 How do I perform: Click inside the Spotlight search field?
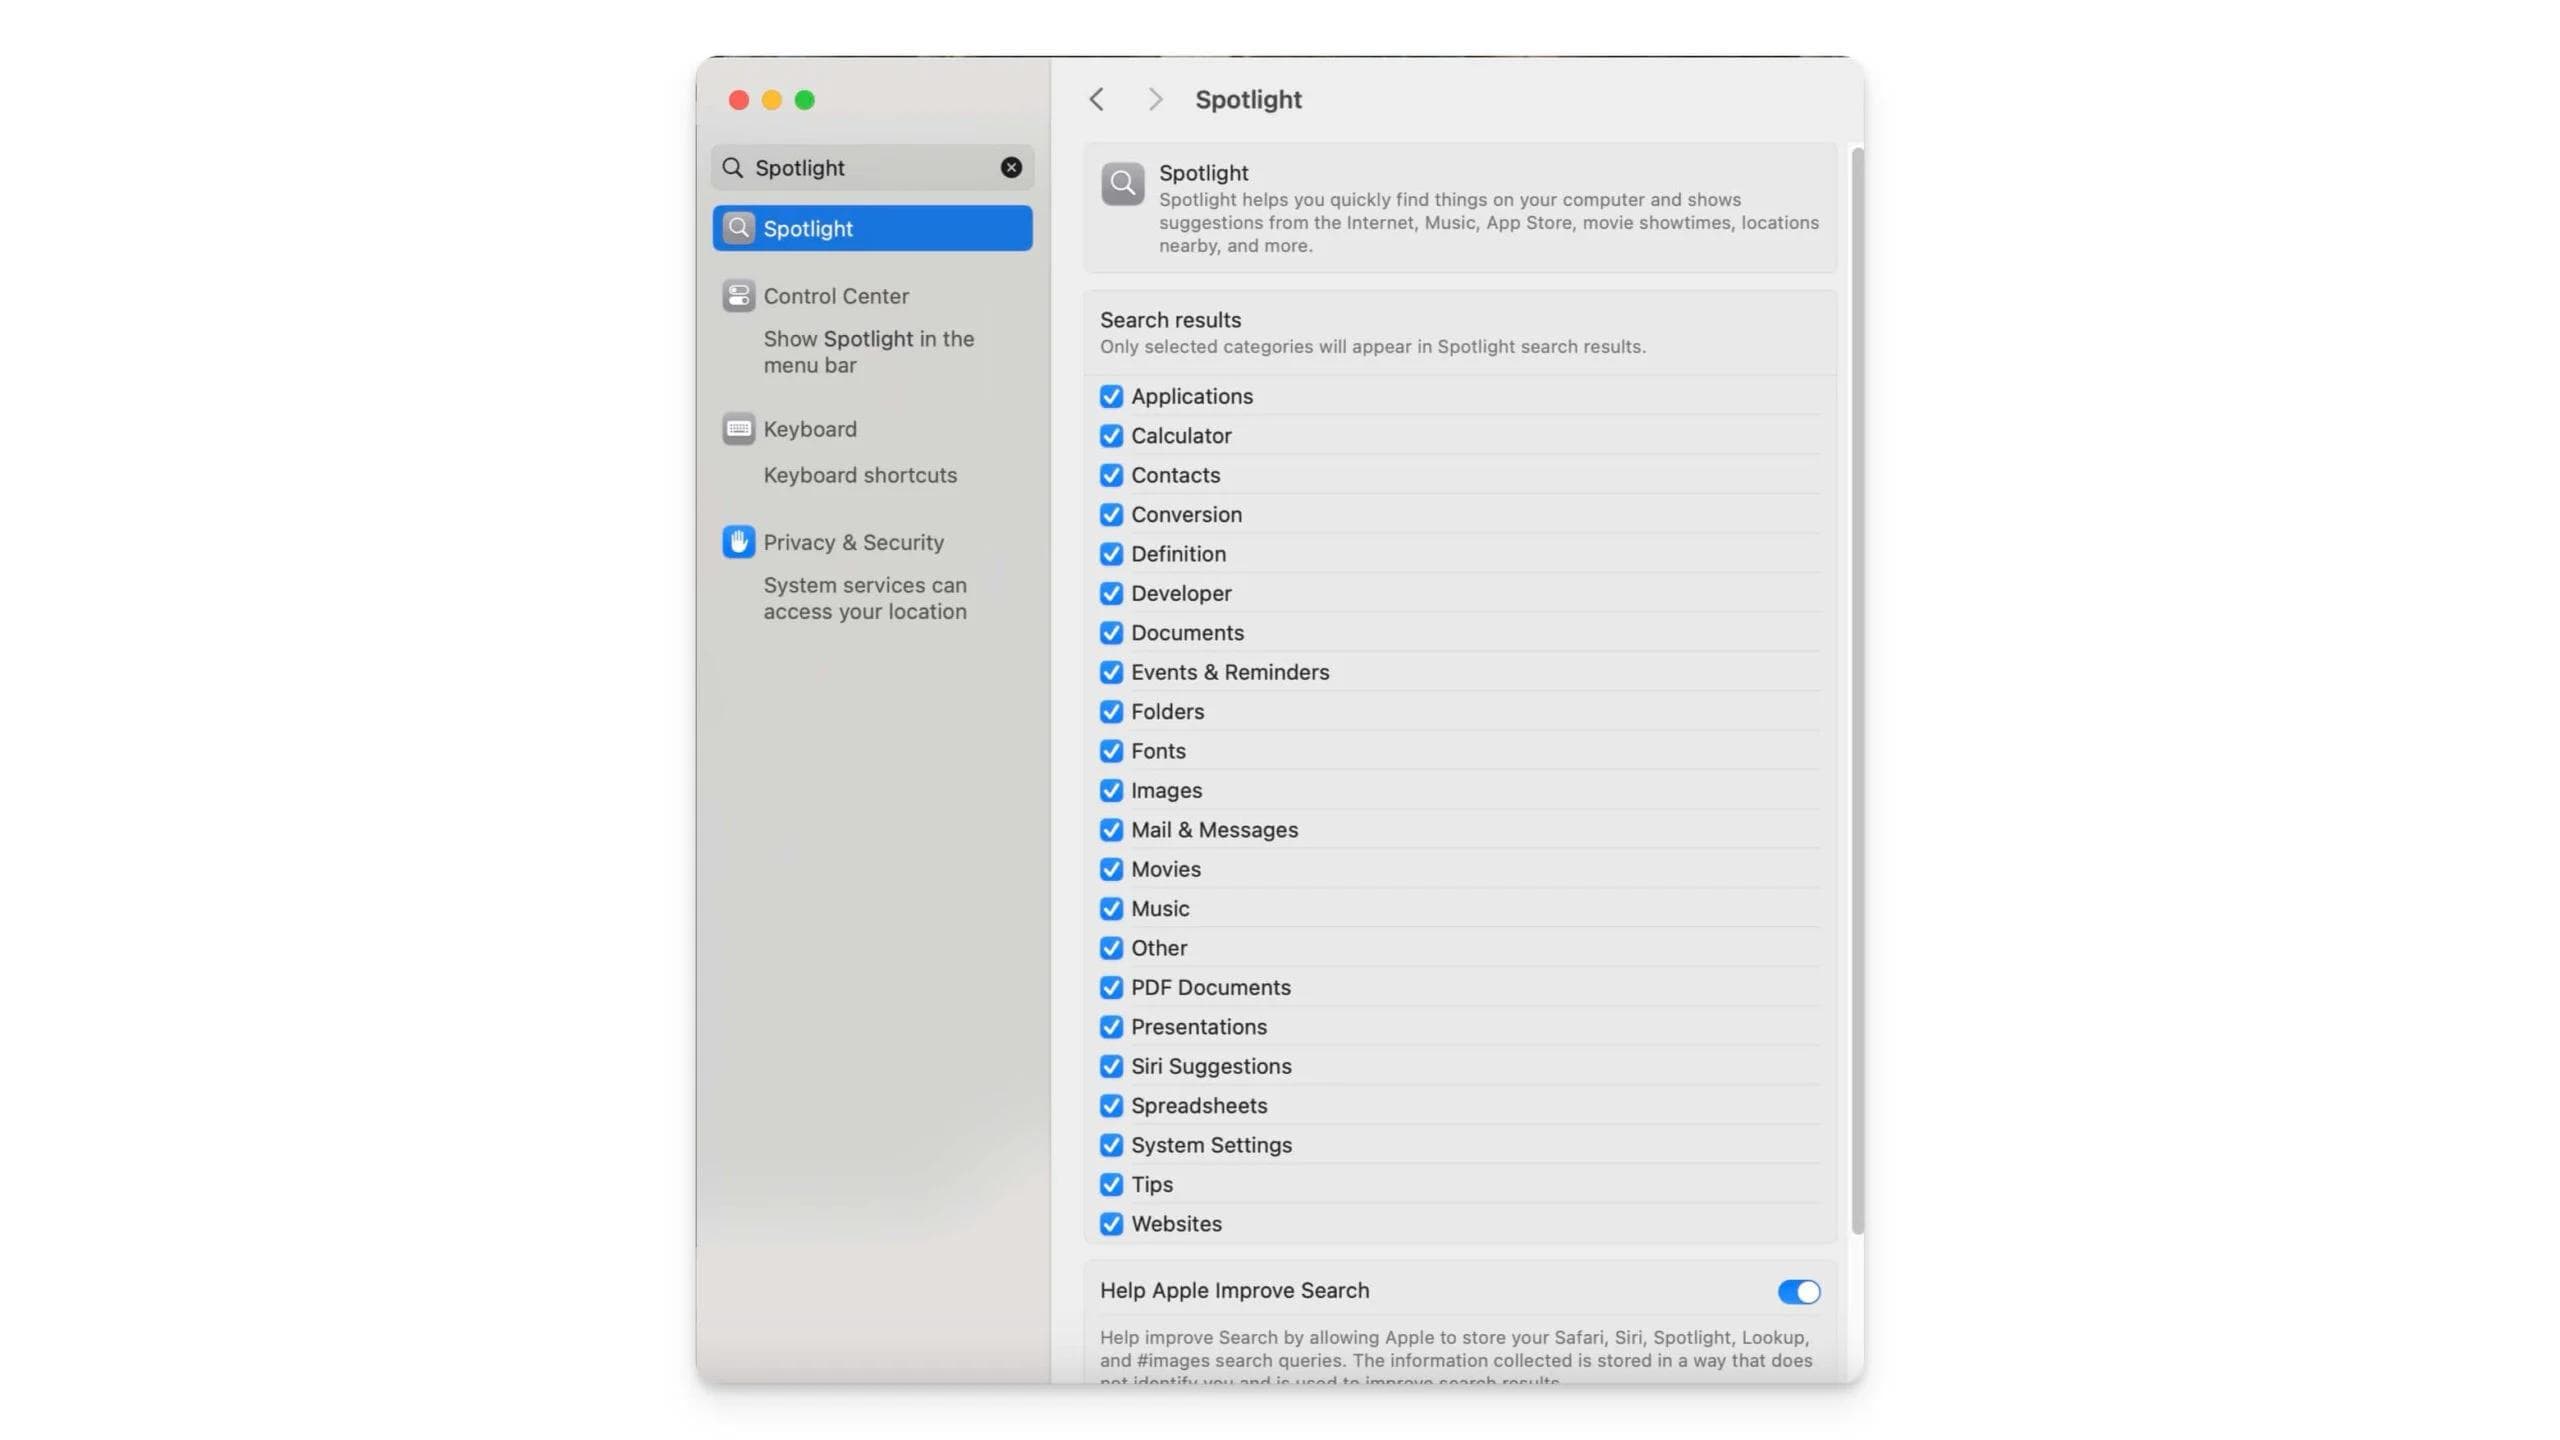tap(872, 167)
